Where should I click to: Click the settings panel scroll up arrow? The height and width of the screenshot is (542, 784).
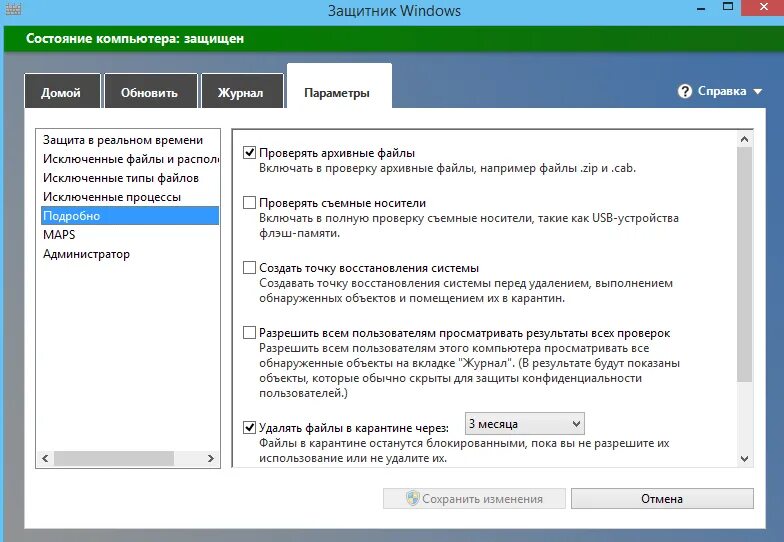tap(744, 139)
